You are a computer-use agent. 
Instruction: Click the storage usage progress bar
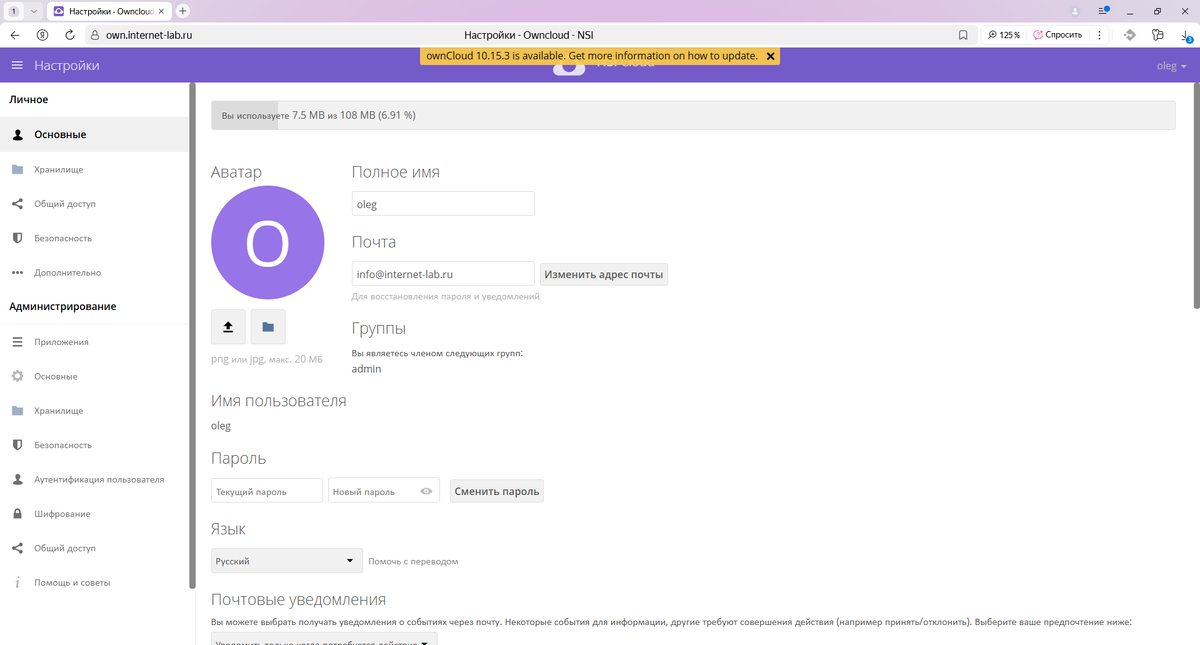[693, 115]
